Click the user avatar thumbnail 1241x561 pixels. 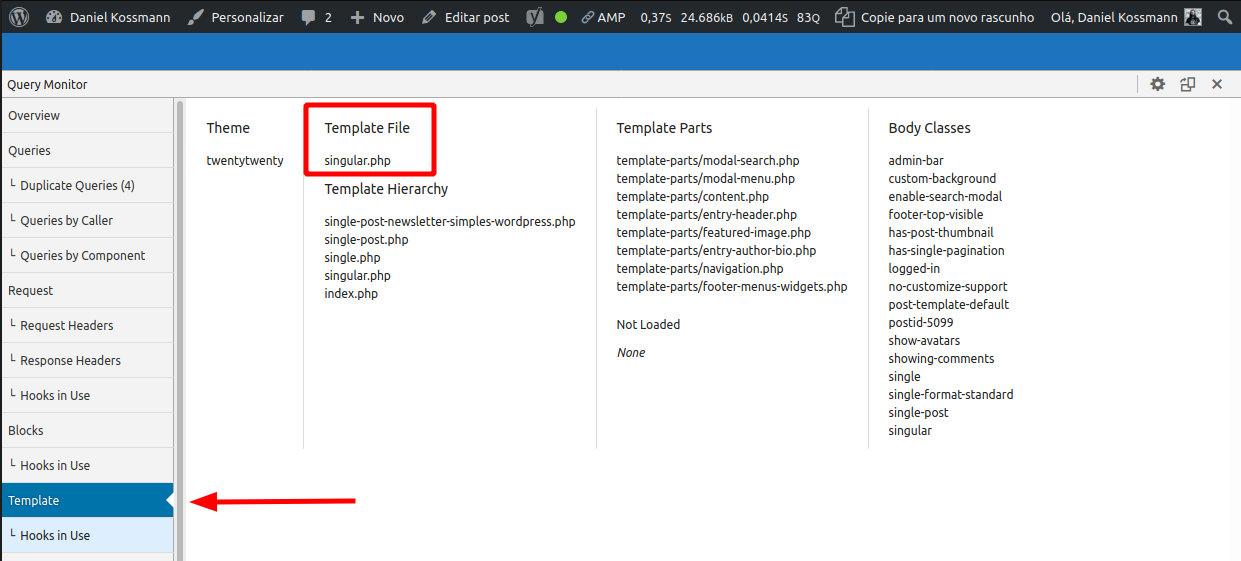(1192, 17)
